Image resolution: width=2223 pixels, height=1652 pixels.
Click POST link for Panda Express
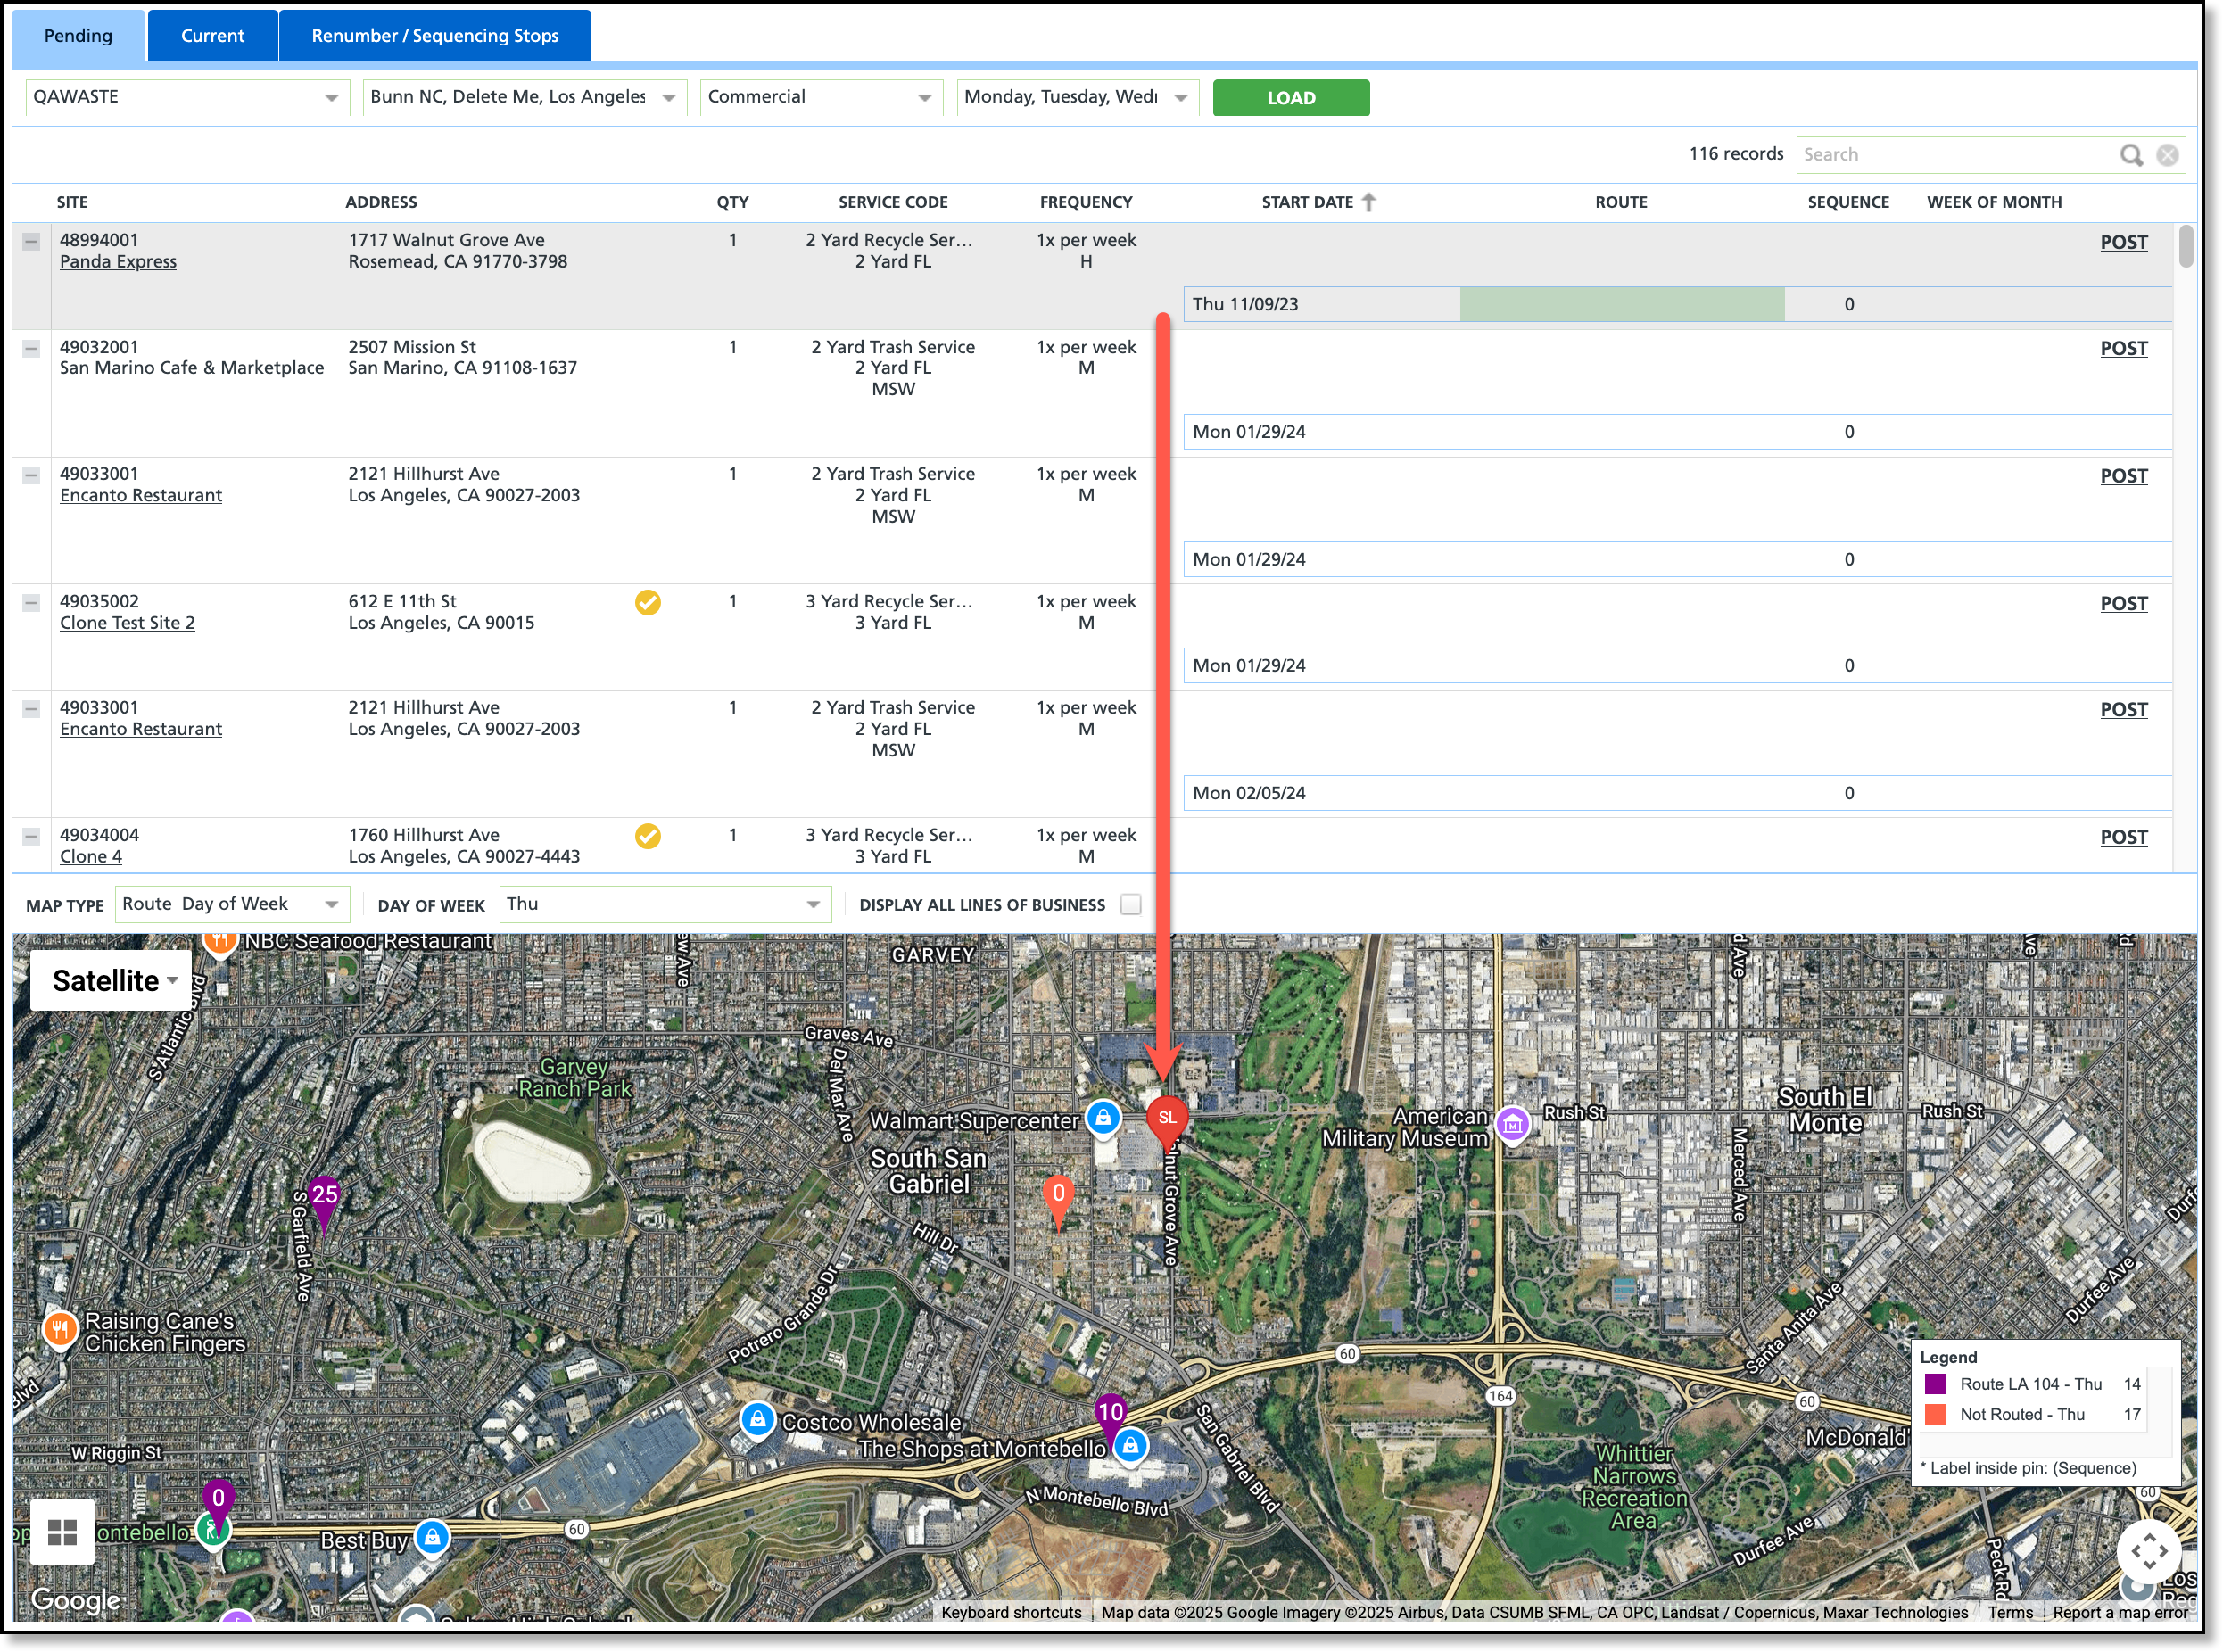pyautogui.click(x=2123, y=242)
